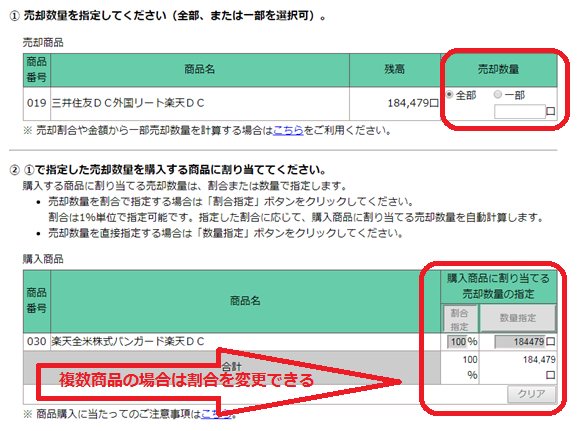This screenshot has height=431, width=577.
Task: Click the 商品名 header in 購入商品 table
Action: pyautogui.click(x=245, y=301)
